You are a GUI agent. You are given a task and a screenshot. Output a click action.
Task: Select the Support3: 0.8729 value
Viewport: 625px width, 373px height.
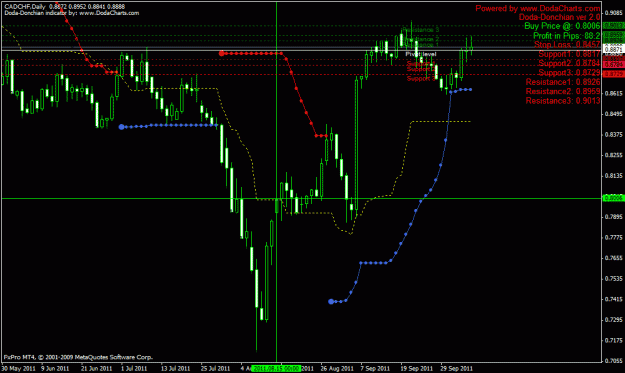click(569, 73)
